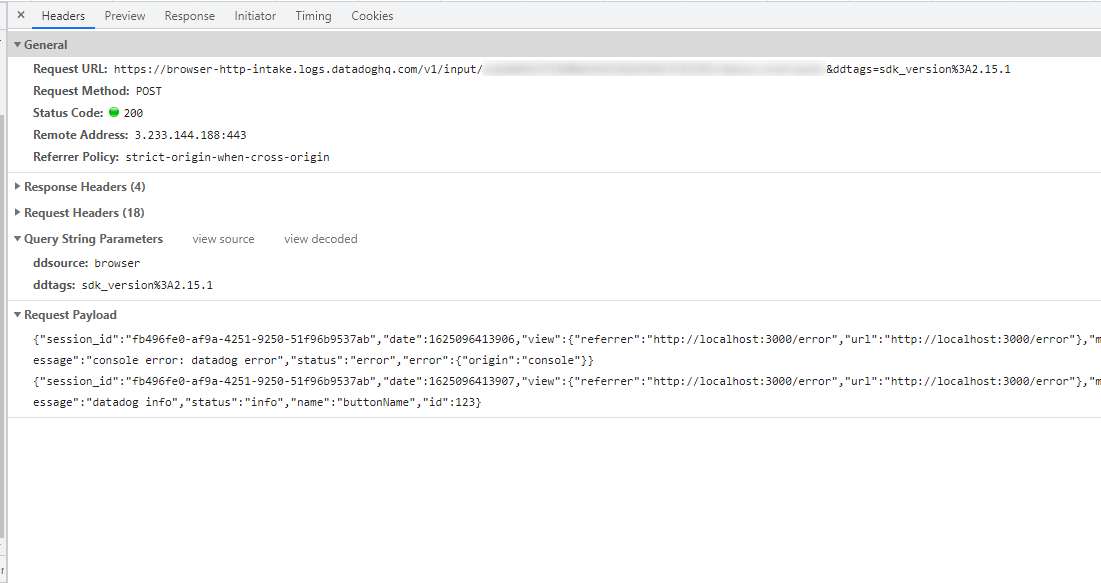Screen dimensions: 1101x583
Task: Select payload line with date 1625096413906
Action: [567, 339]
